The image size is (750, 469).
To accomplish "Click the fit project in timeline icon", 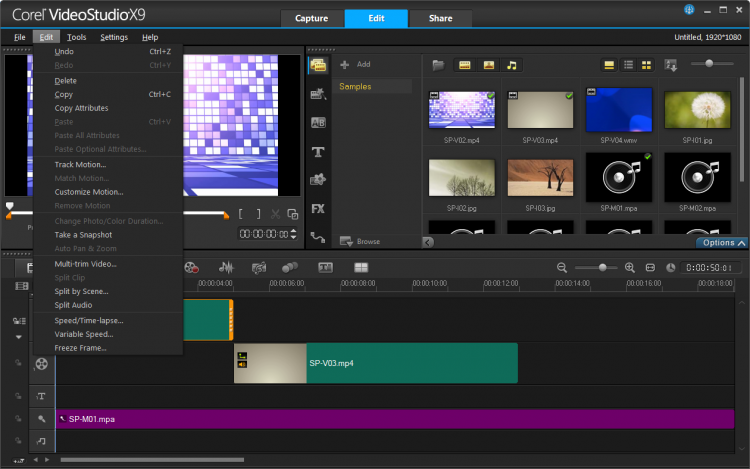I will point(650,268).
